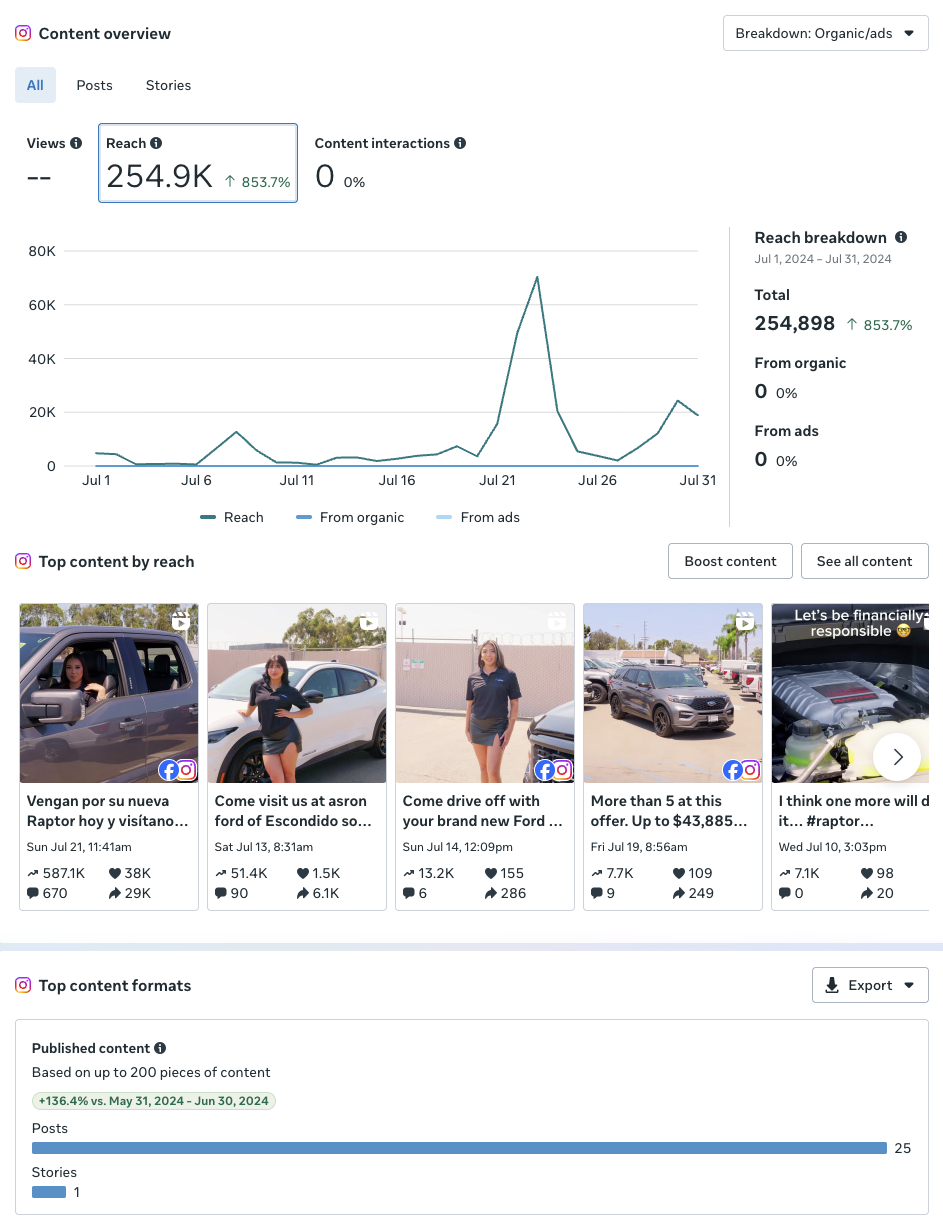
Task: Click the next arrow on content carousel
Action: pyautogui.click(x=897, y=757)
